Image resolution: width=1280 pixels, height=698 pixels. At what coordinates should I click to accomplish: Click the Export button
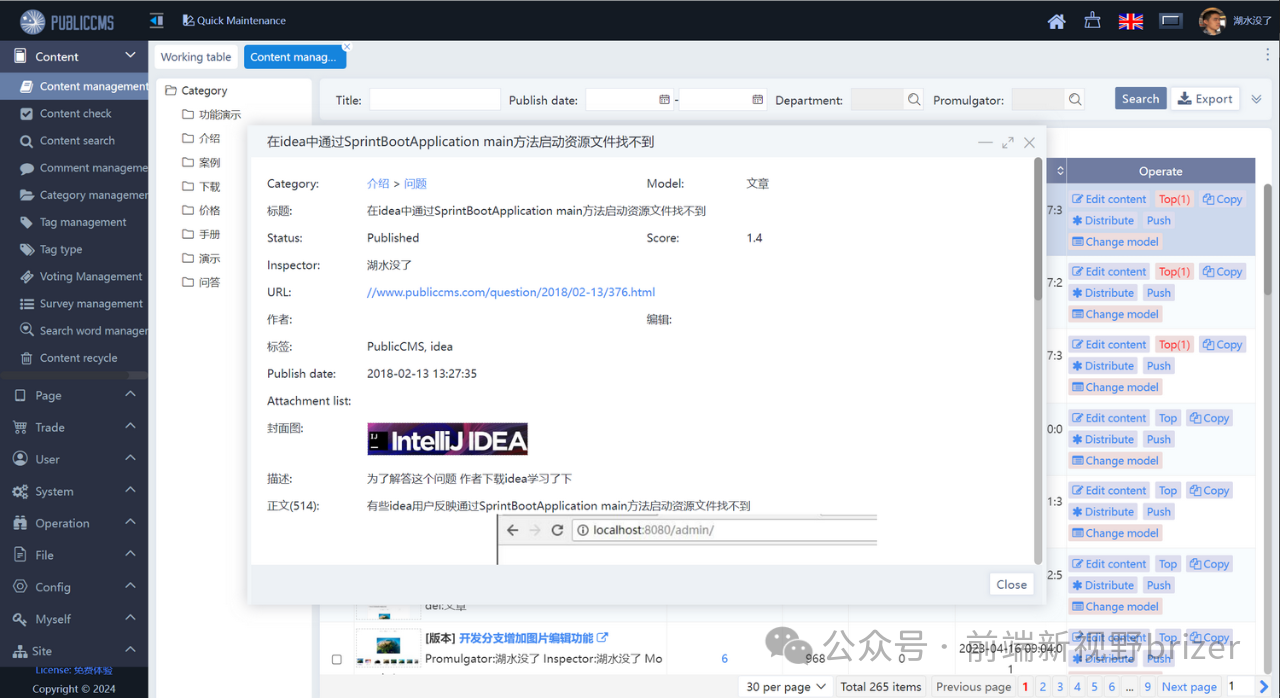1206,98
